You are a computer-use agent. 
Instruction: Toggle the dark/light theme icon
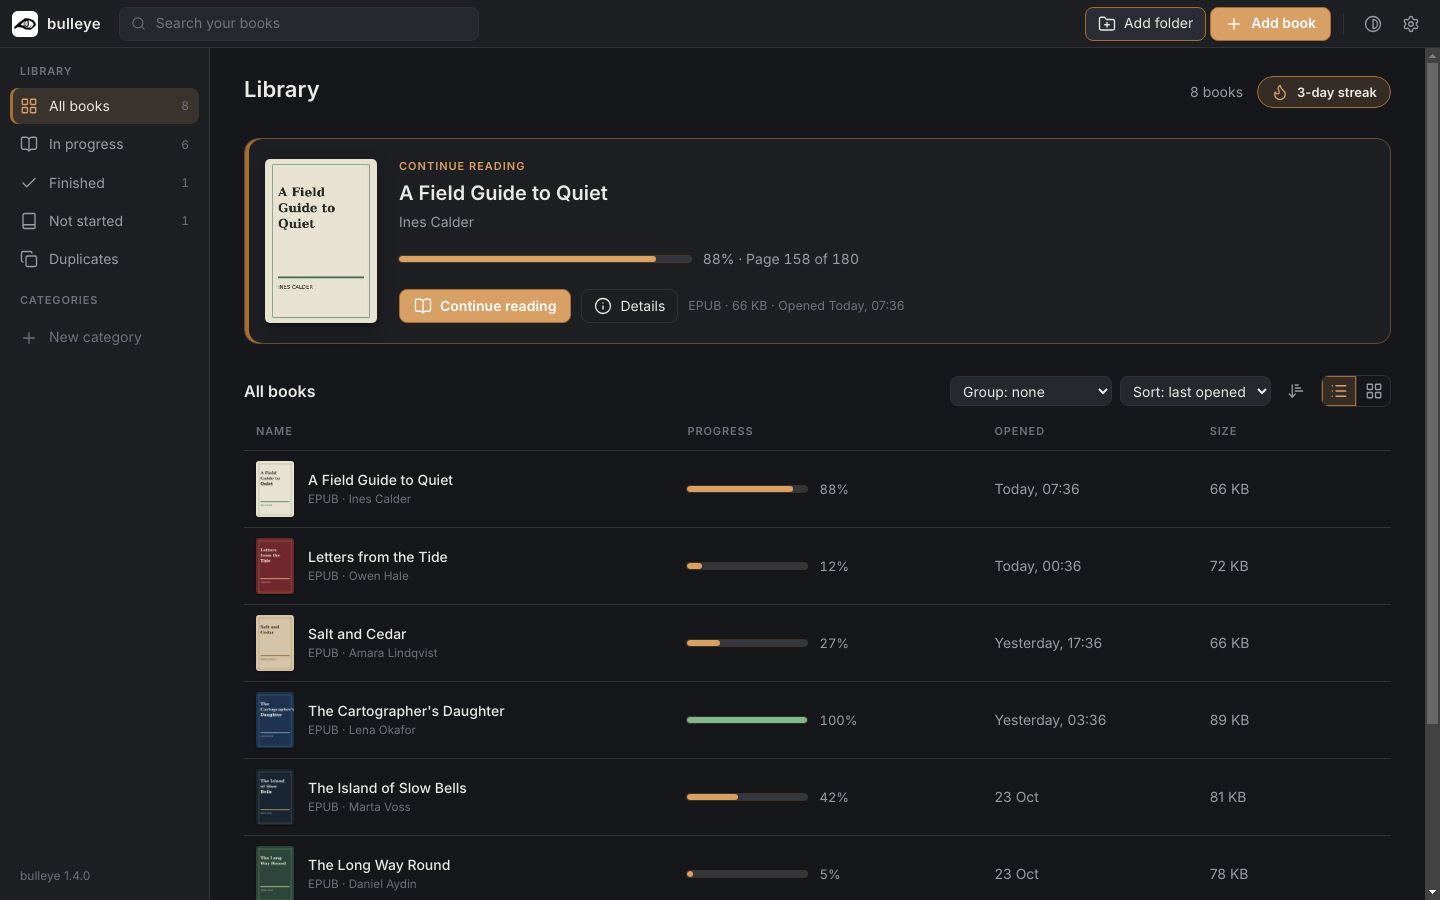(x=1373, y=24)
